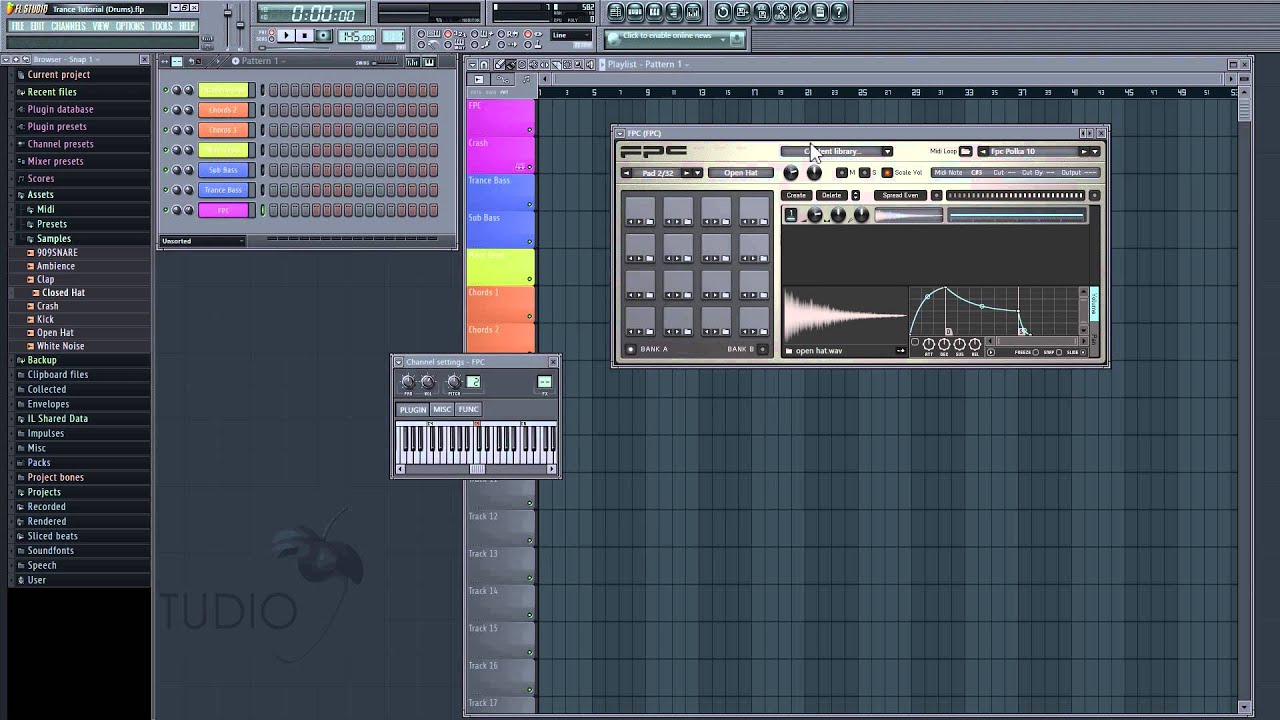
Task: Click the Delete layer button in FPC
Action: pos(831,195)
